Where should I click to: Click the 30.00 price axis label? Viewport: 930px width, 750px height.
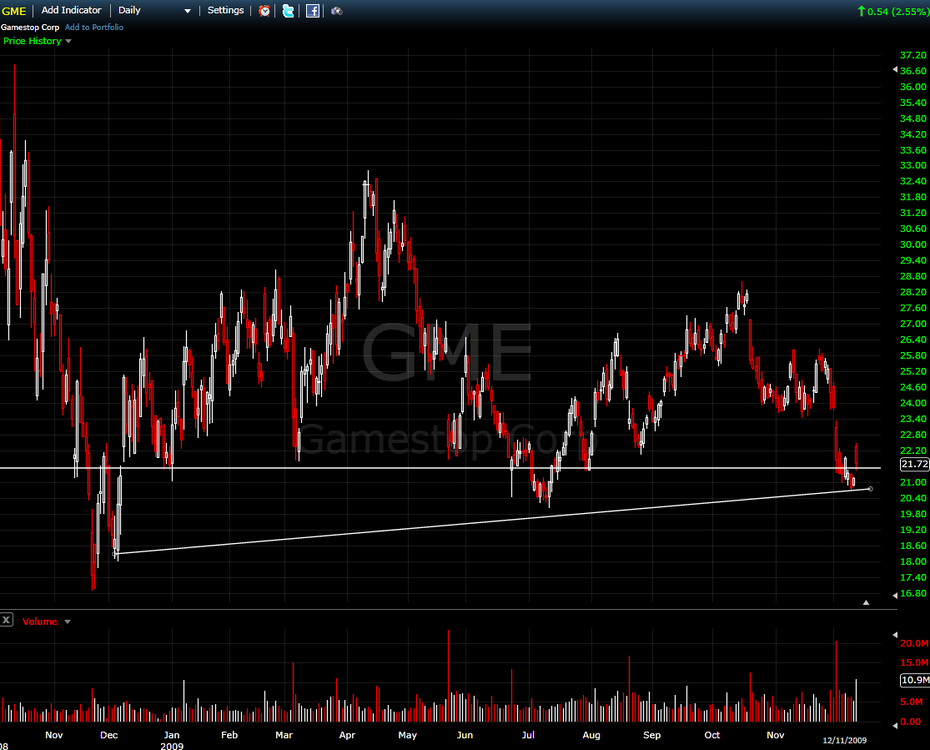coord(913,244)
